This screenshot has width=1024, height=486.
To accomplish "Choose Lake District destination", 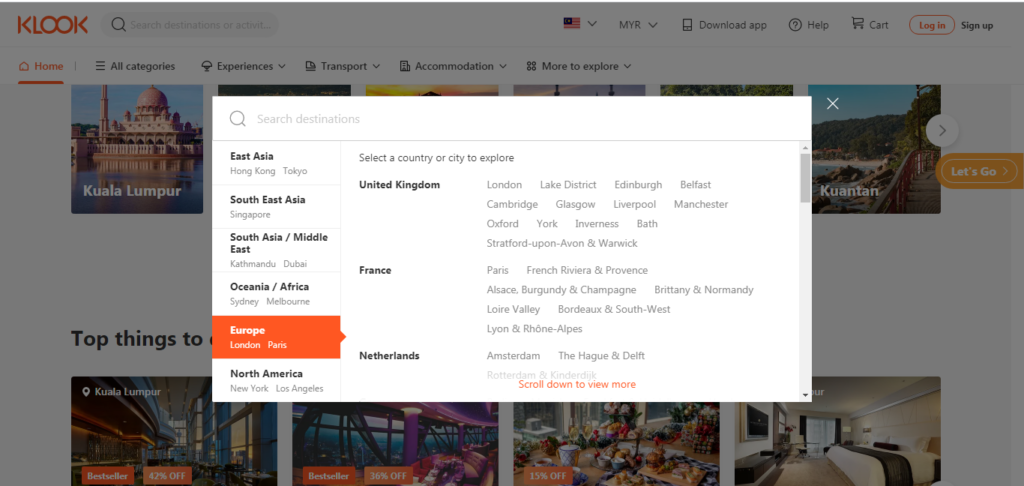I will tap(568, 185).
